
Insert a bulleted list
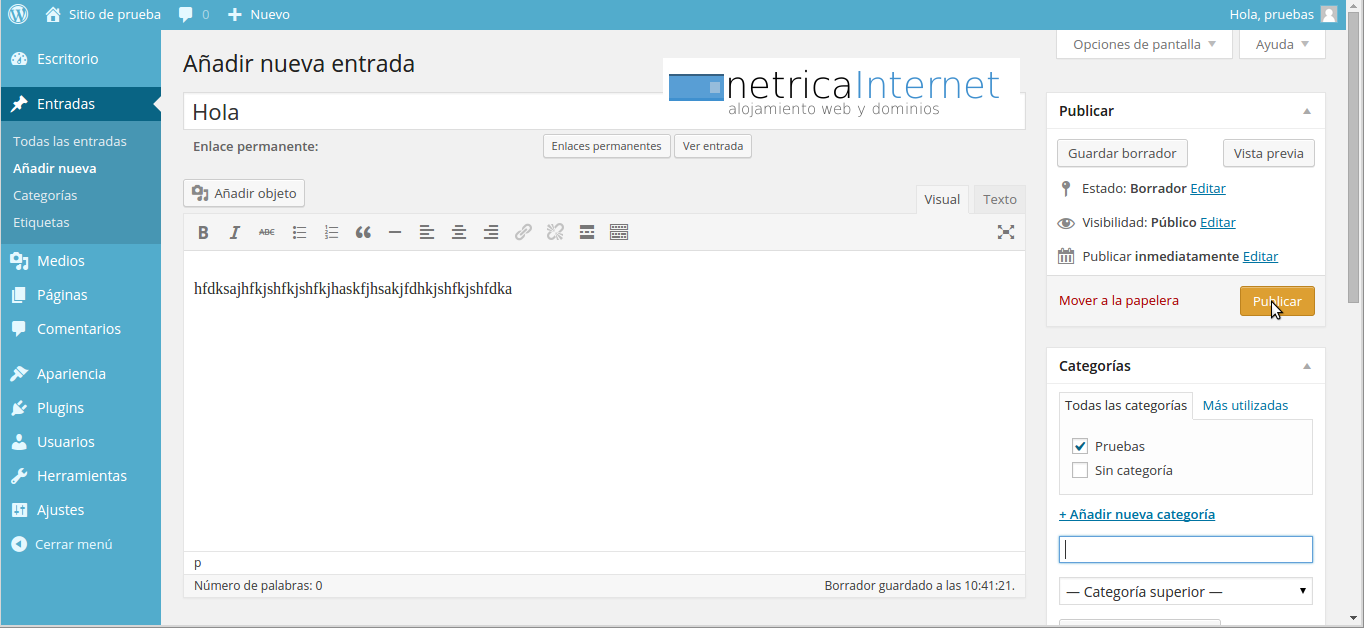pos(299,232)
